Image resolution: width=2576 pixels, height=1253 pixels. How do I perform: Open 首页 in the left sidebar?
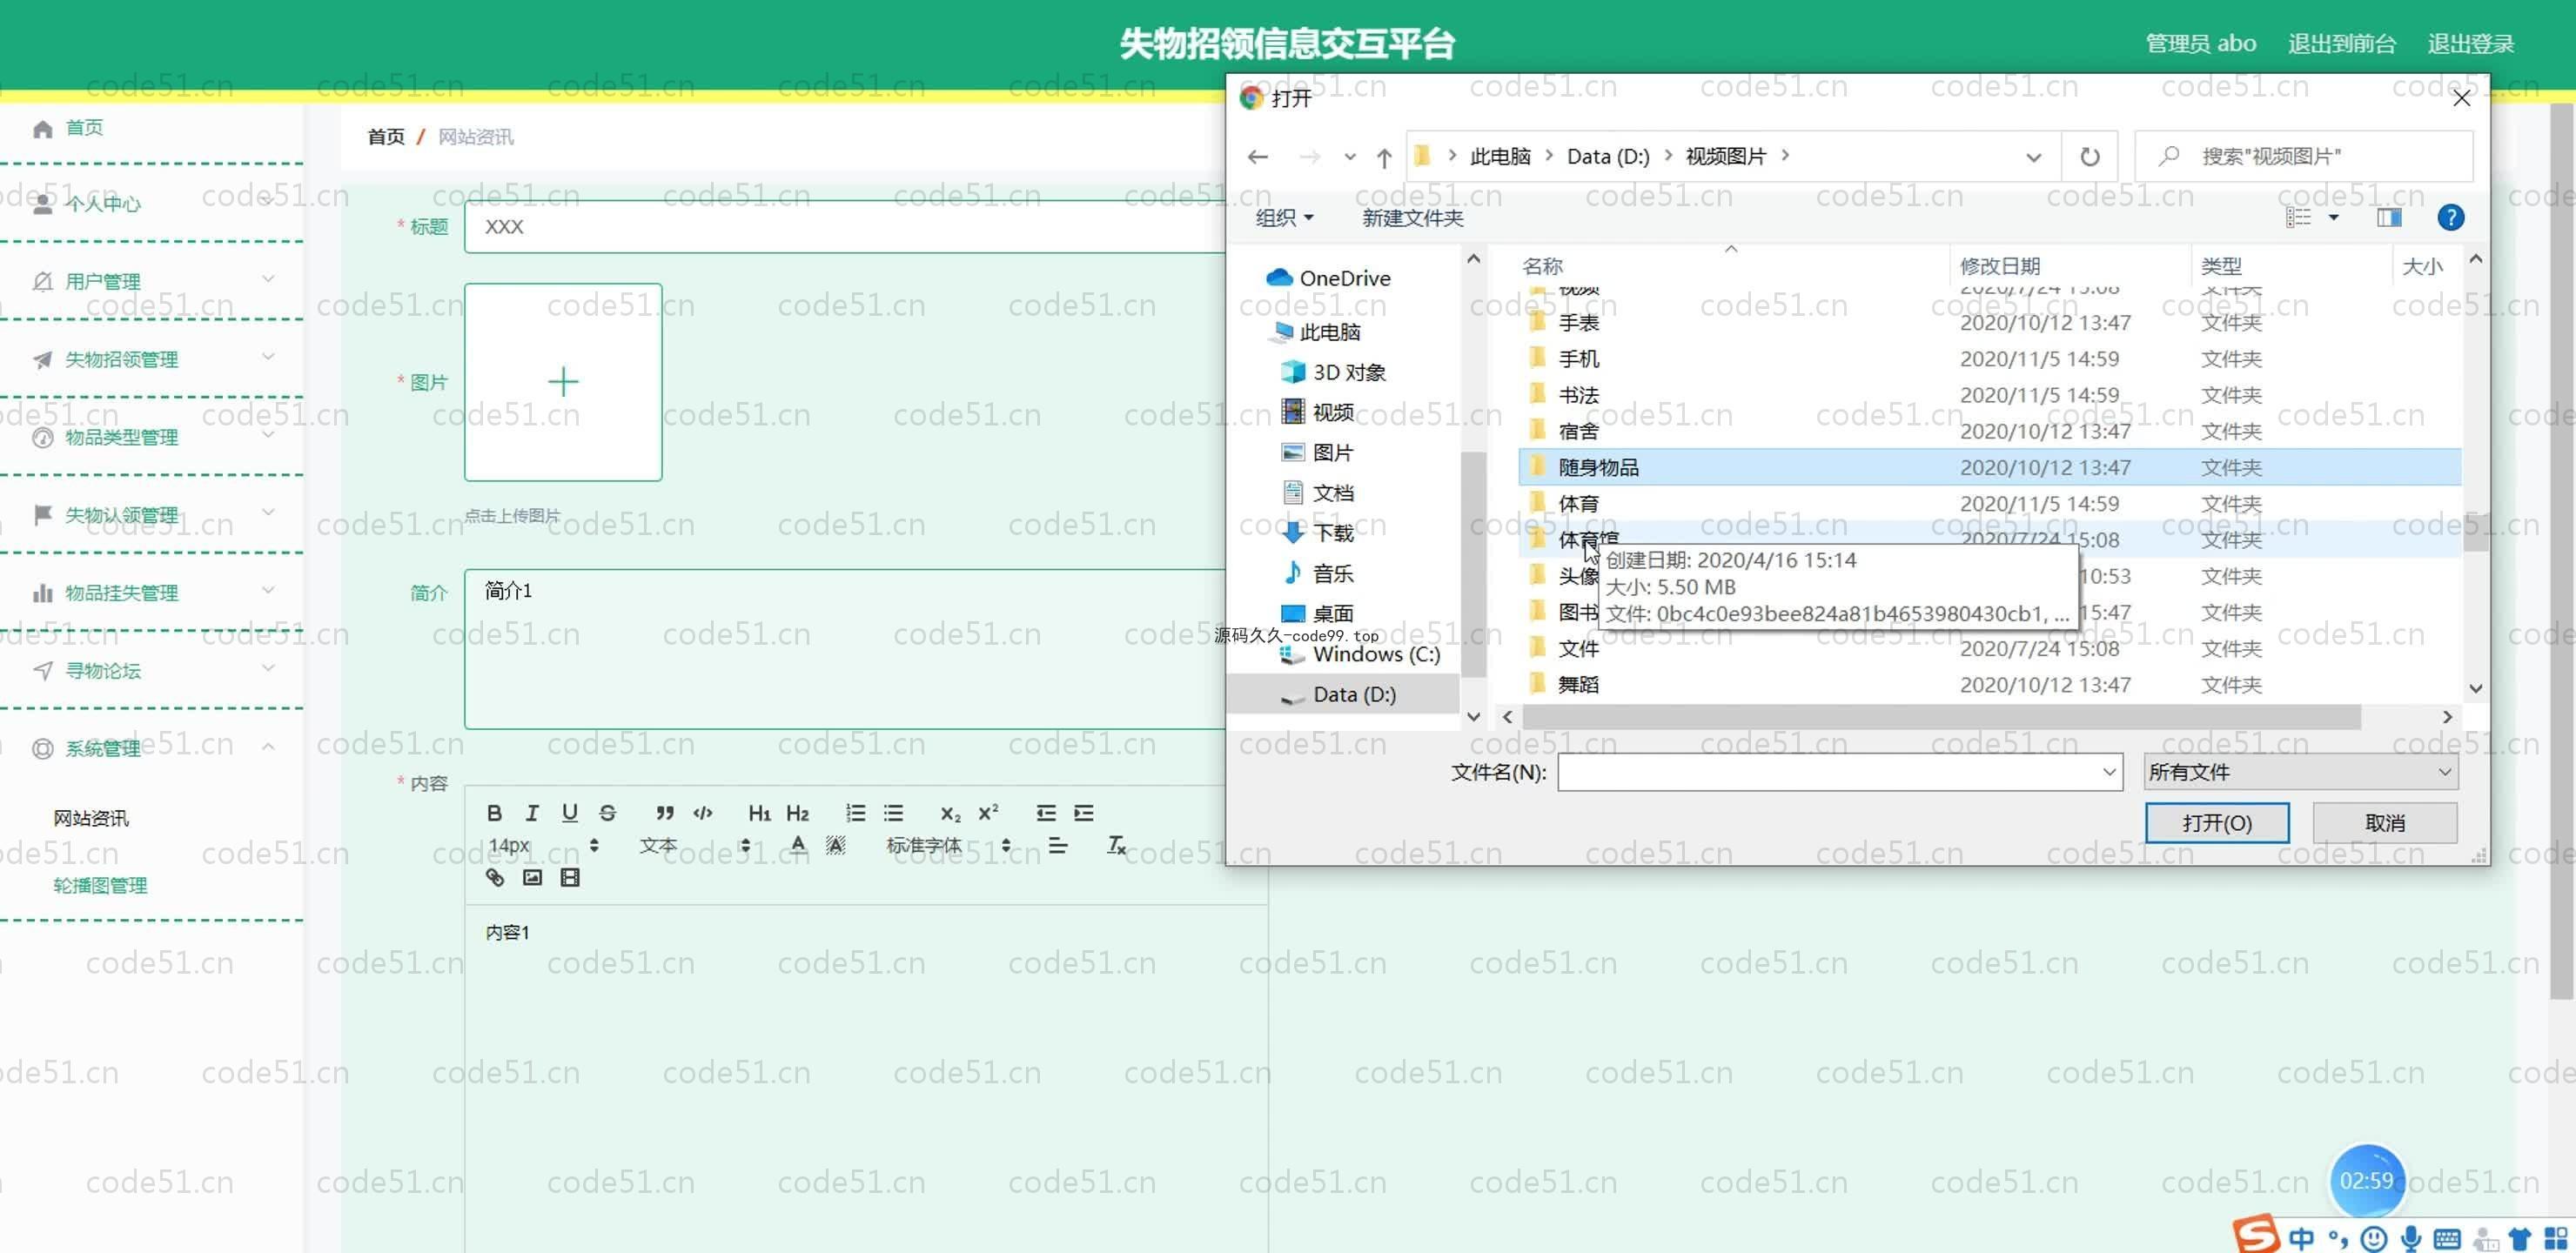pos(84,127)
